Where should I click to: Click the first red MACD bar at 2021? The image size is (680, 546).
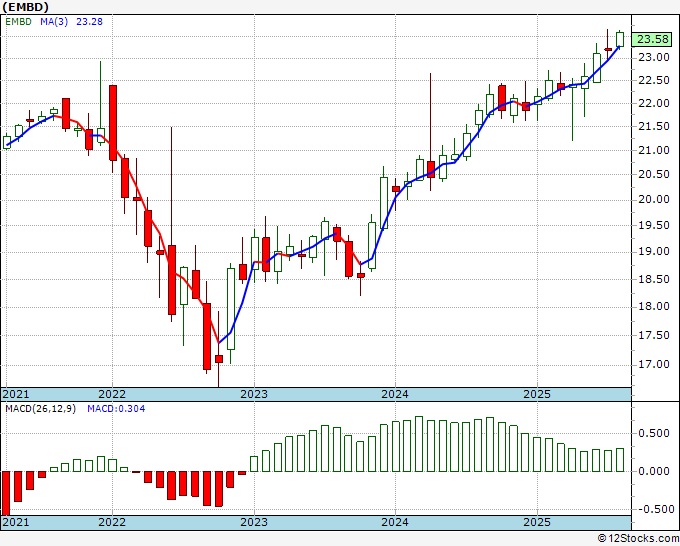click(6, 493)
